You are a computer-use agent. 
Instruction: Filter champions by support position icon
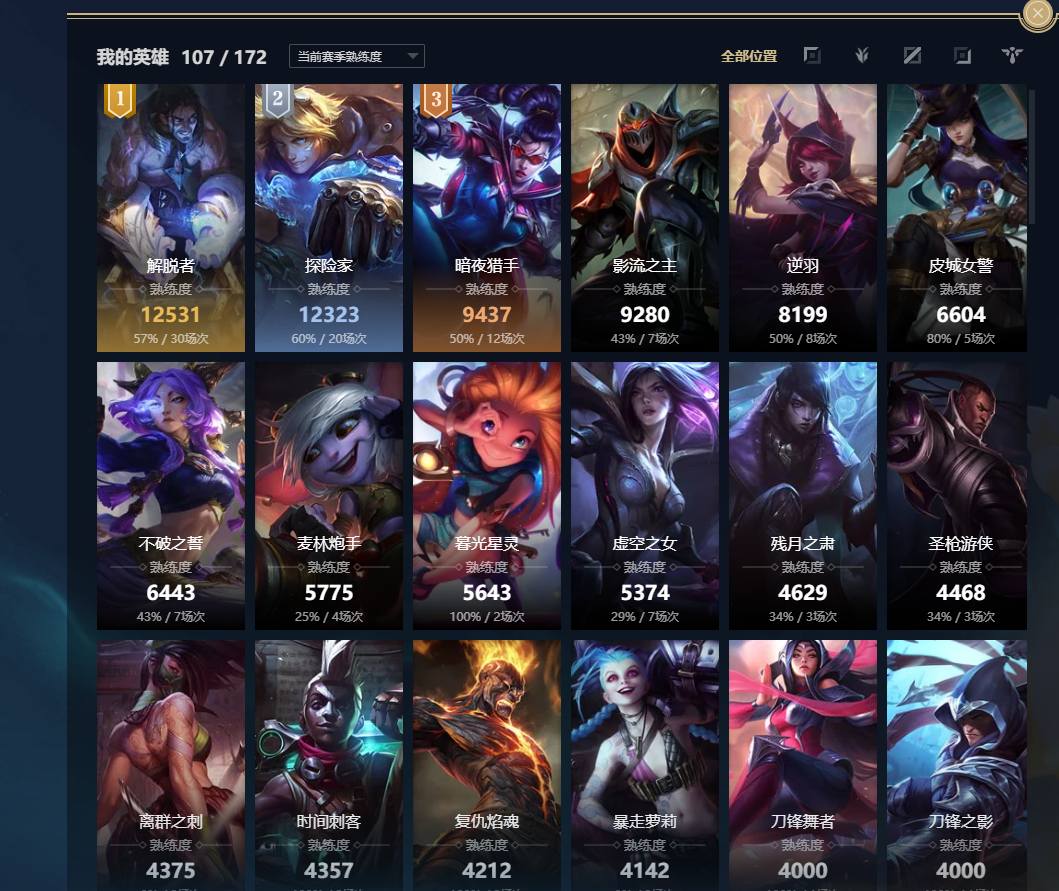pyautogui.click(x=1012, y=55)
